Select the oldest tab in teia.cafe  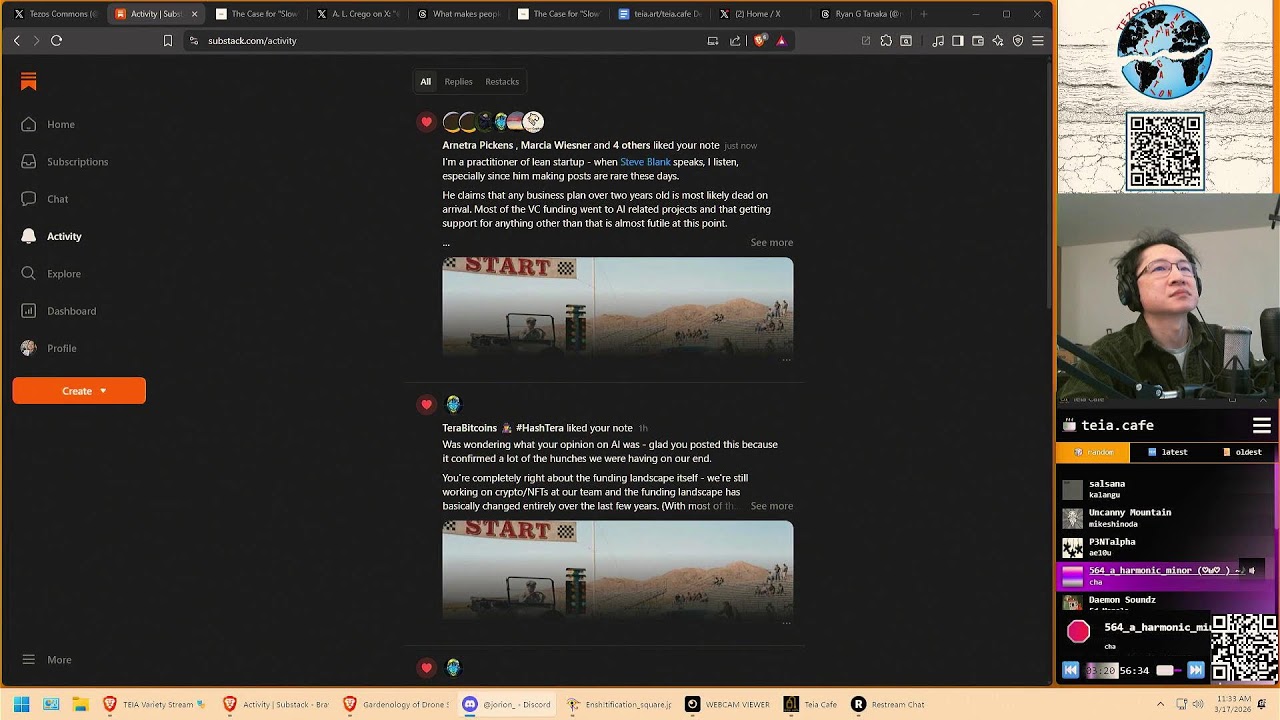pos(1241,452)
